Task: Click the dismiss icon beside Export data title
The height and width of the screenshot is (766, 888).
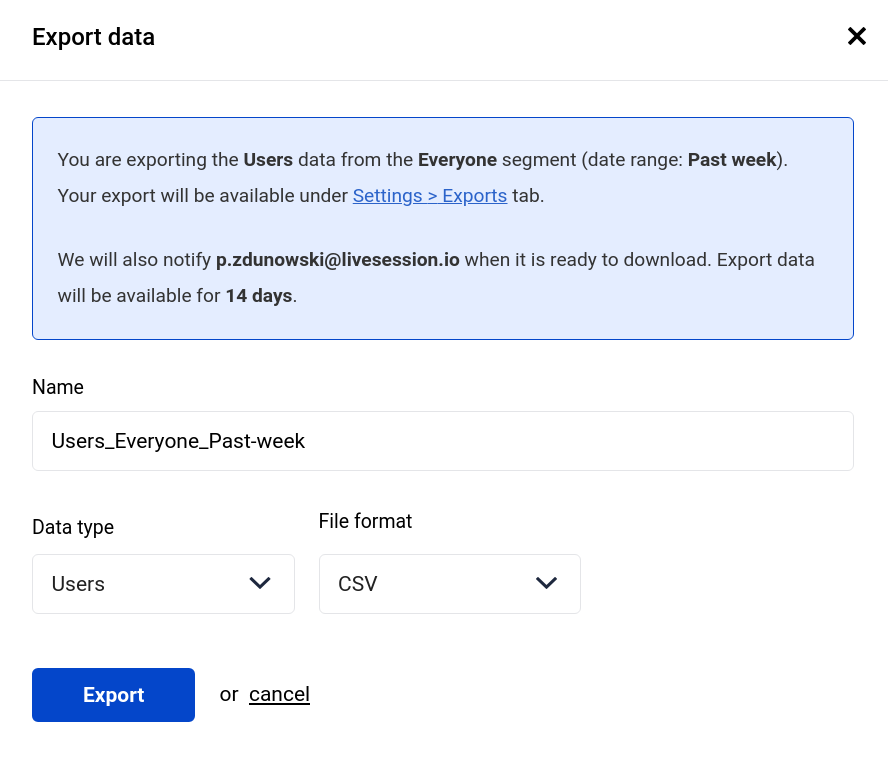Action: 857,36
